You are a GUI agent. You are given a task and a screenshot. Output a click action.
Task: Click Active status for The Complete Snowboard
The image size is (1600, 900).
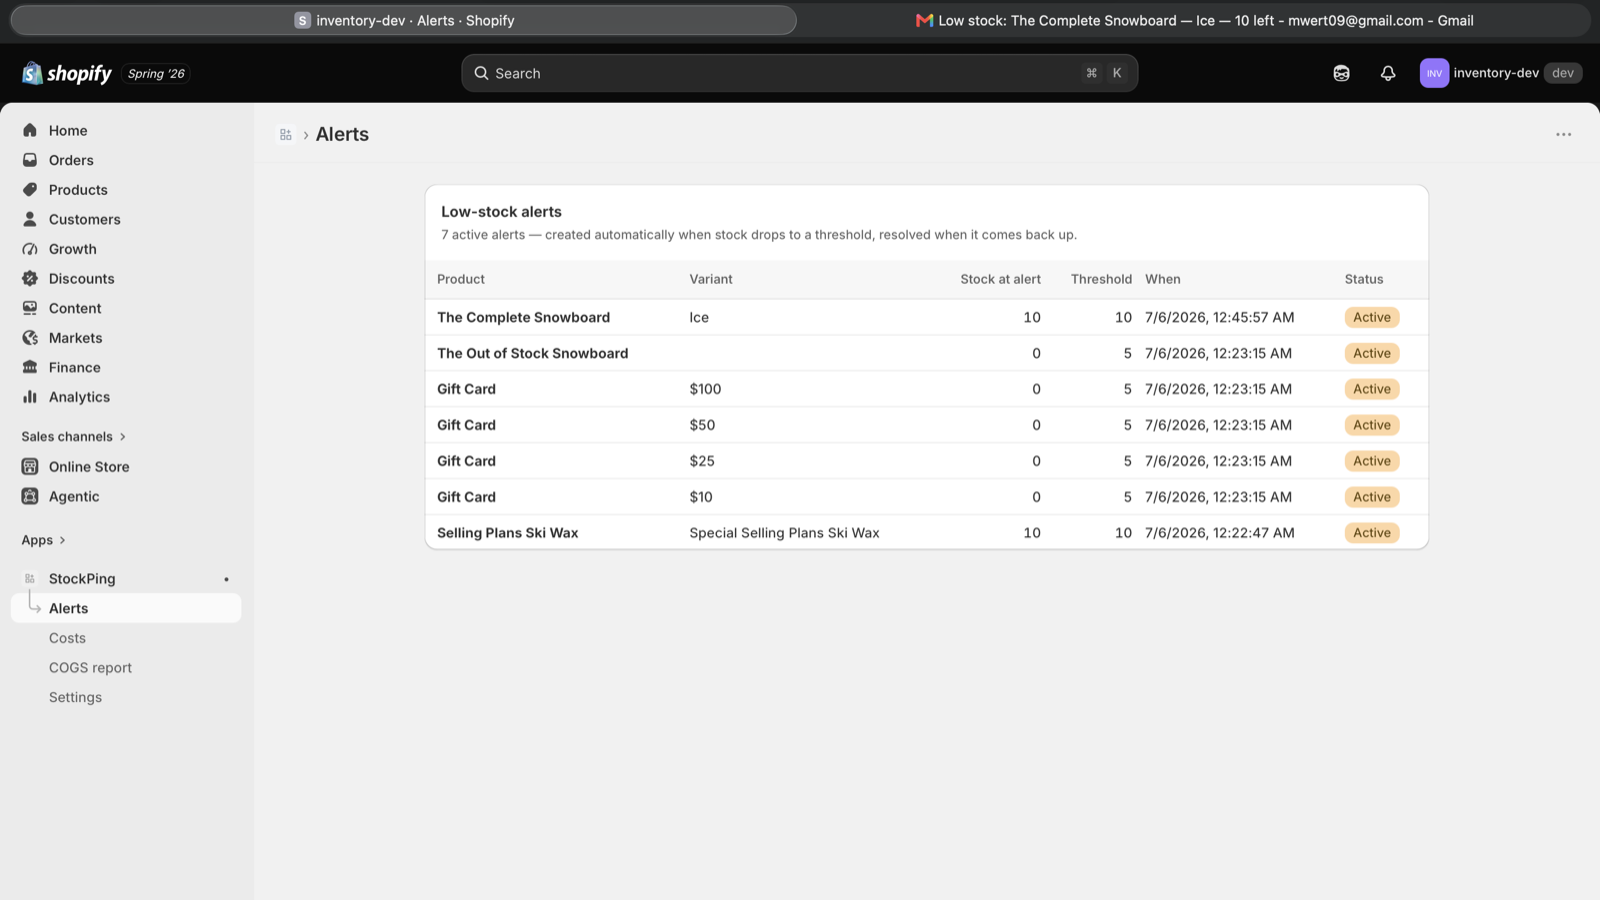pyautogui.click(x=1372, y=317)
